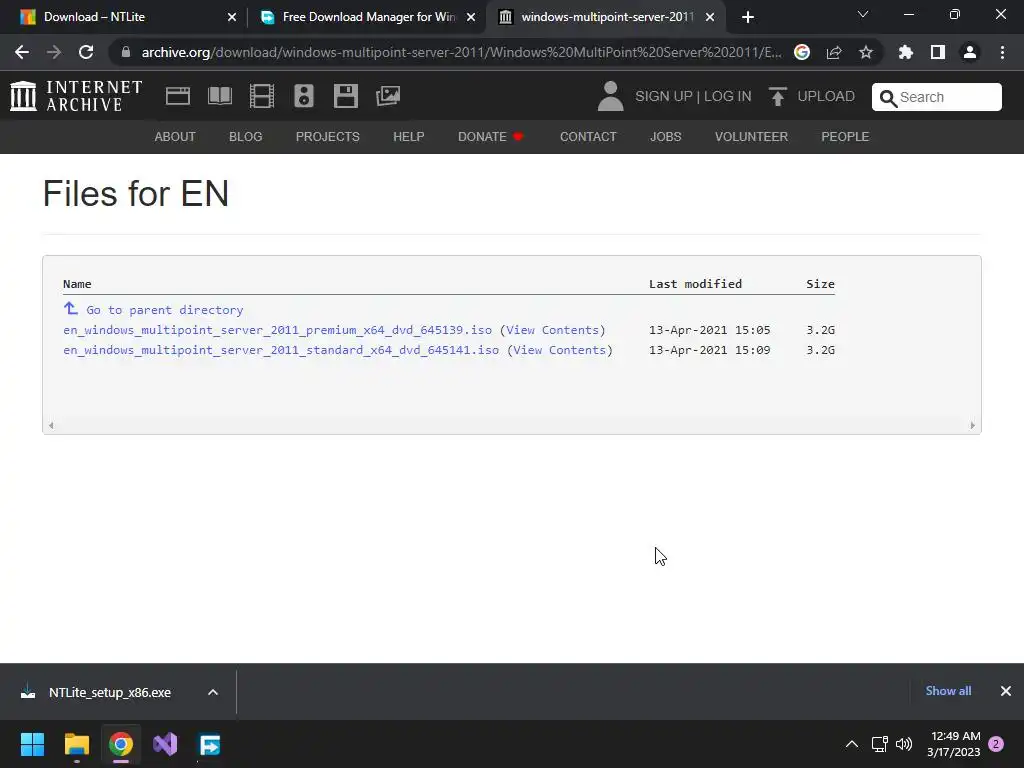Open Chrome extensions puzzle icon

(x=906, y=52)
